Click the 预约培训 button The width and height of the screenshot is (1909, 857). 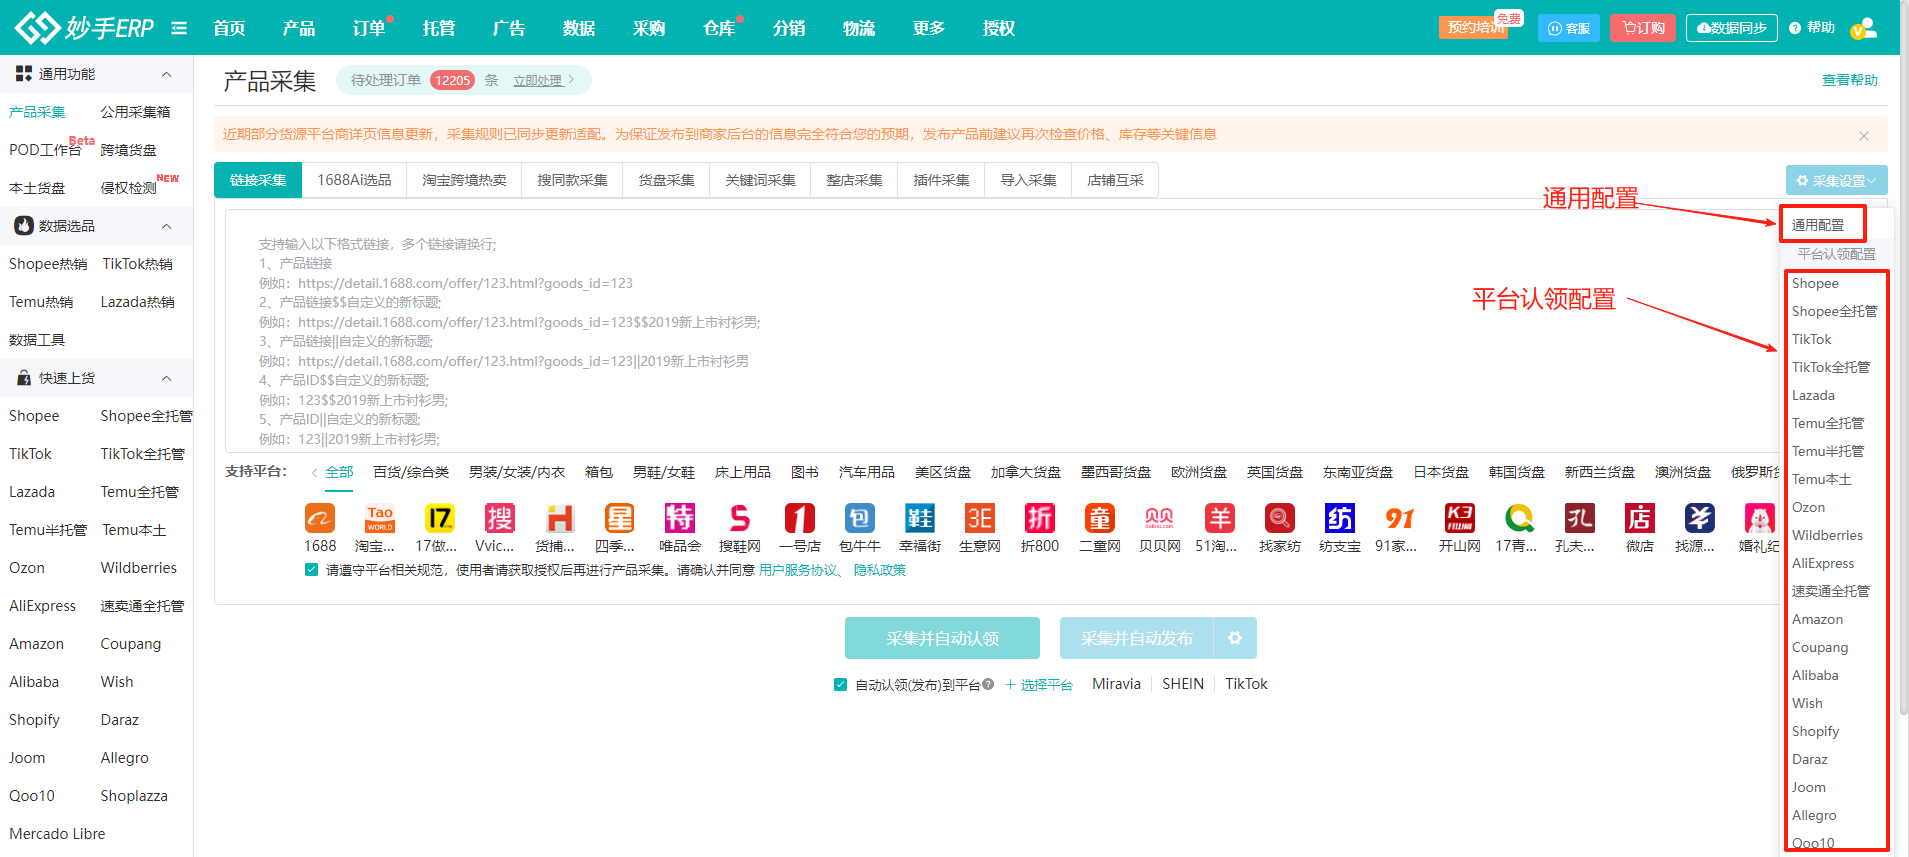point(1476,28)
